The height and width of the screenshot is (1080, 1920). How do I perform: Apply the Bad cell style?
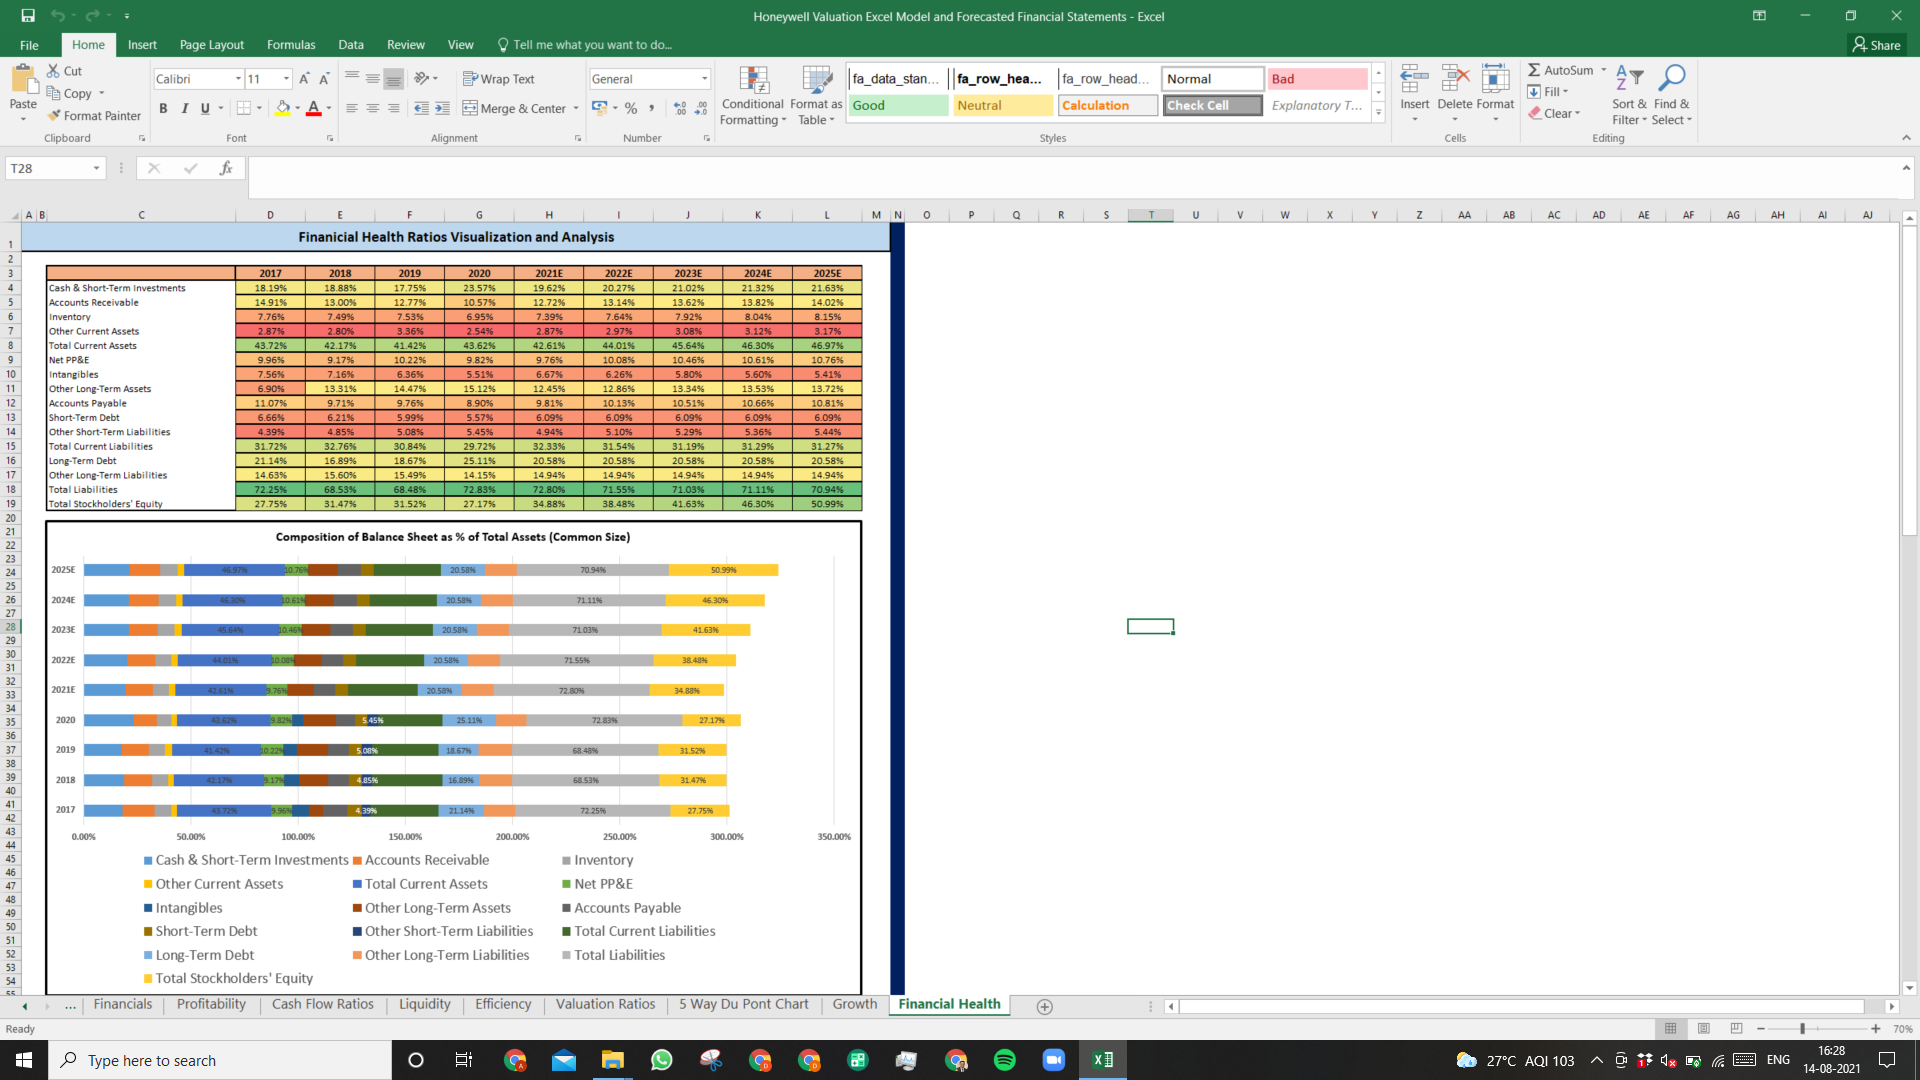coord(1317,79)
